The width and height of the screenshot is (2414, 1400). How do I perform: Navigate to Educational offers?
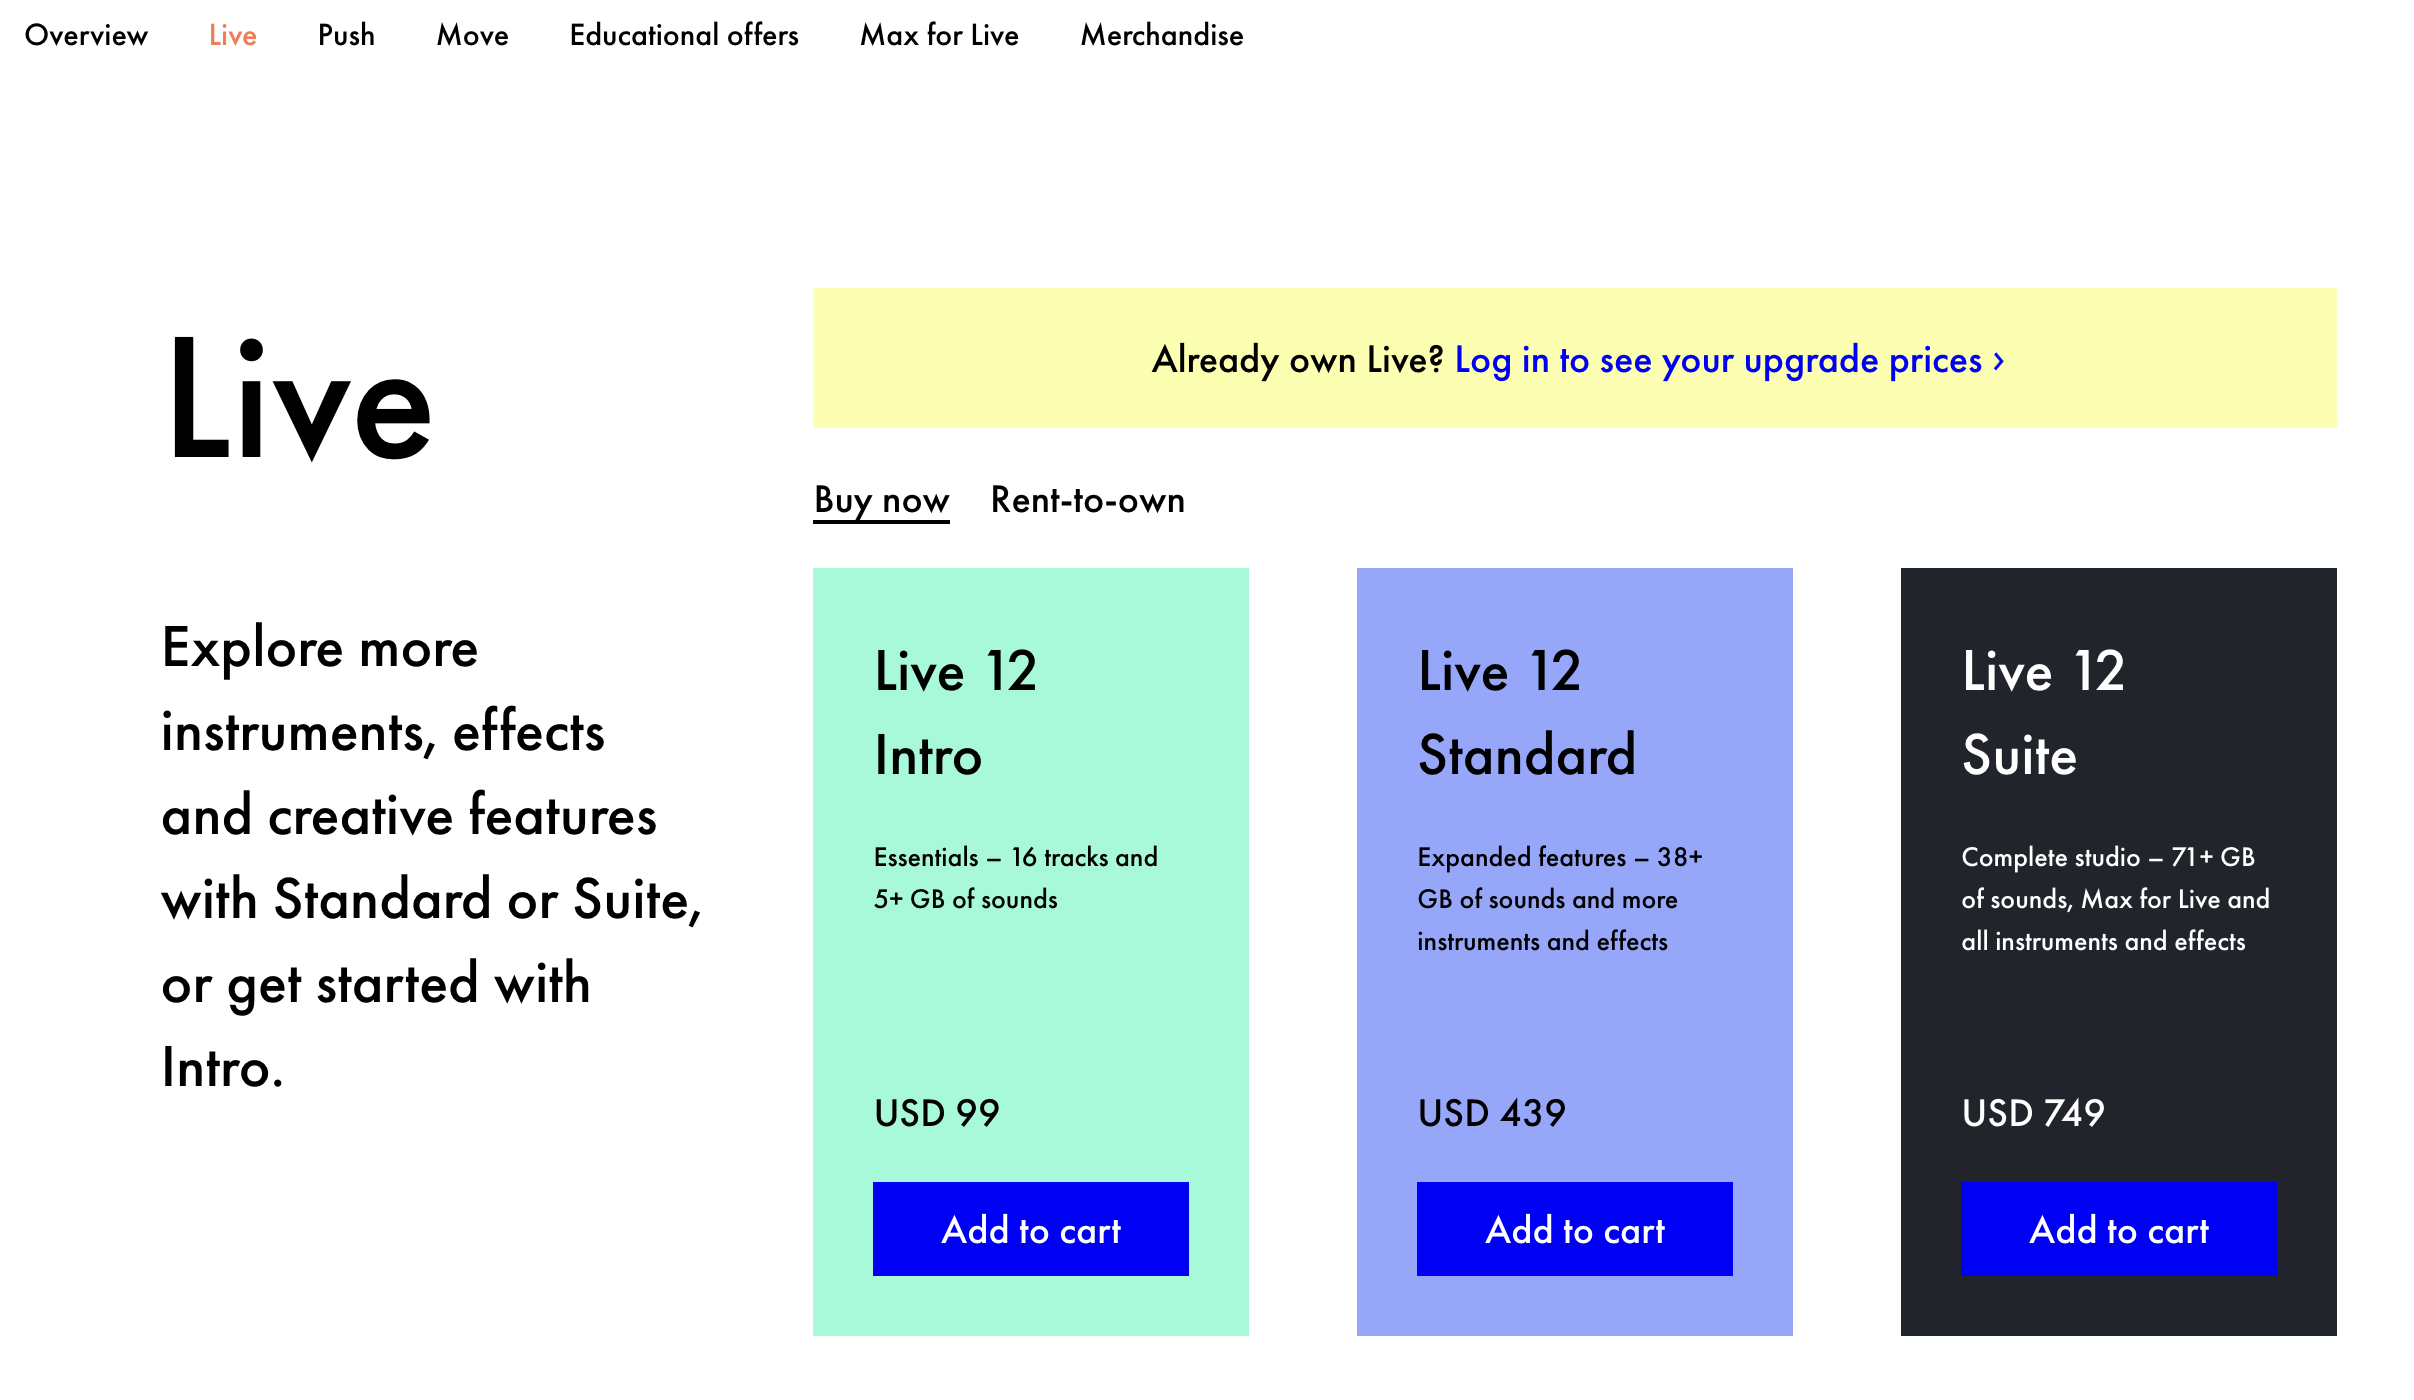684,35
